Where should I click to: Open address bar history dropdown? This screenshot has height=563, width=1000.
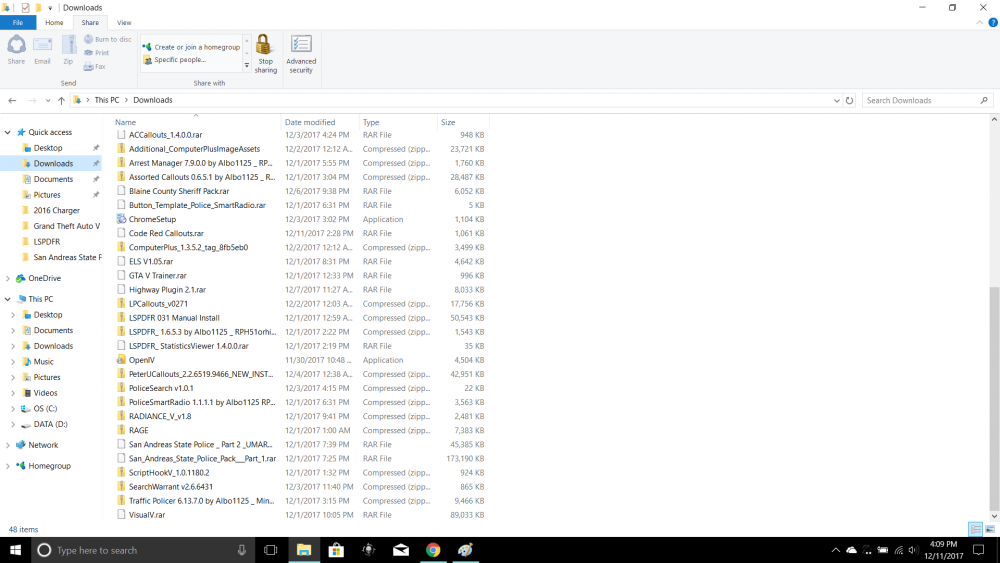point(836,100)
